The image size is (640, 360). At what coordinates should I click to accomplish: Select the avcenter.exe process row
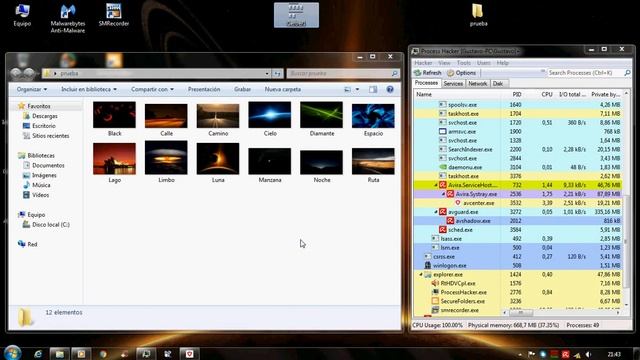(518, 203)
